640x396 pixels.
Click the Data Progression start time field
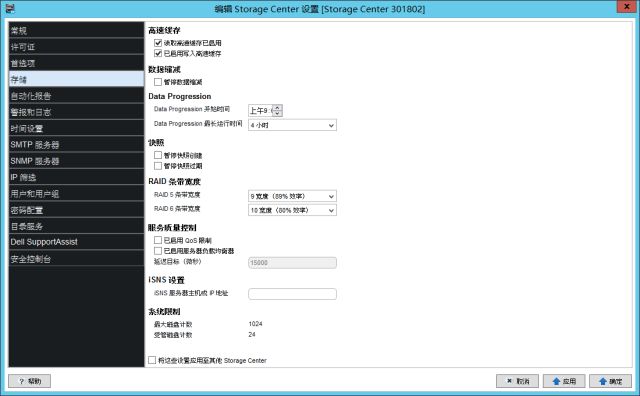[x=260, y=111]
